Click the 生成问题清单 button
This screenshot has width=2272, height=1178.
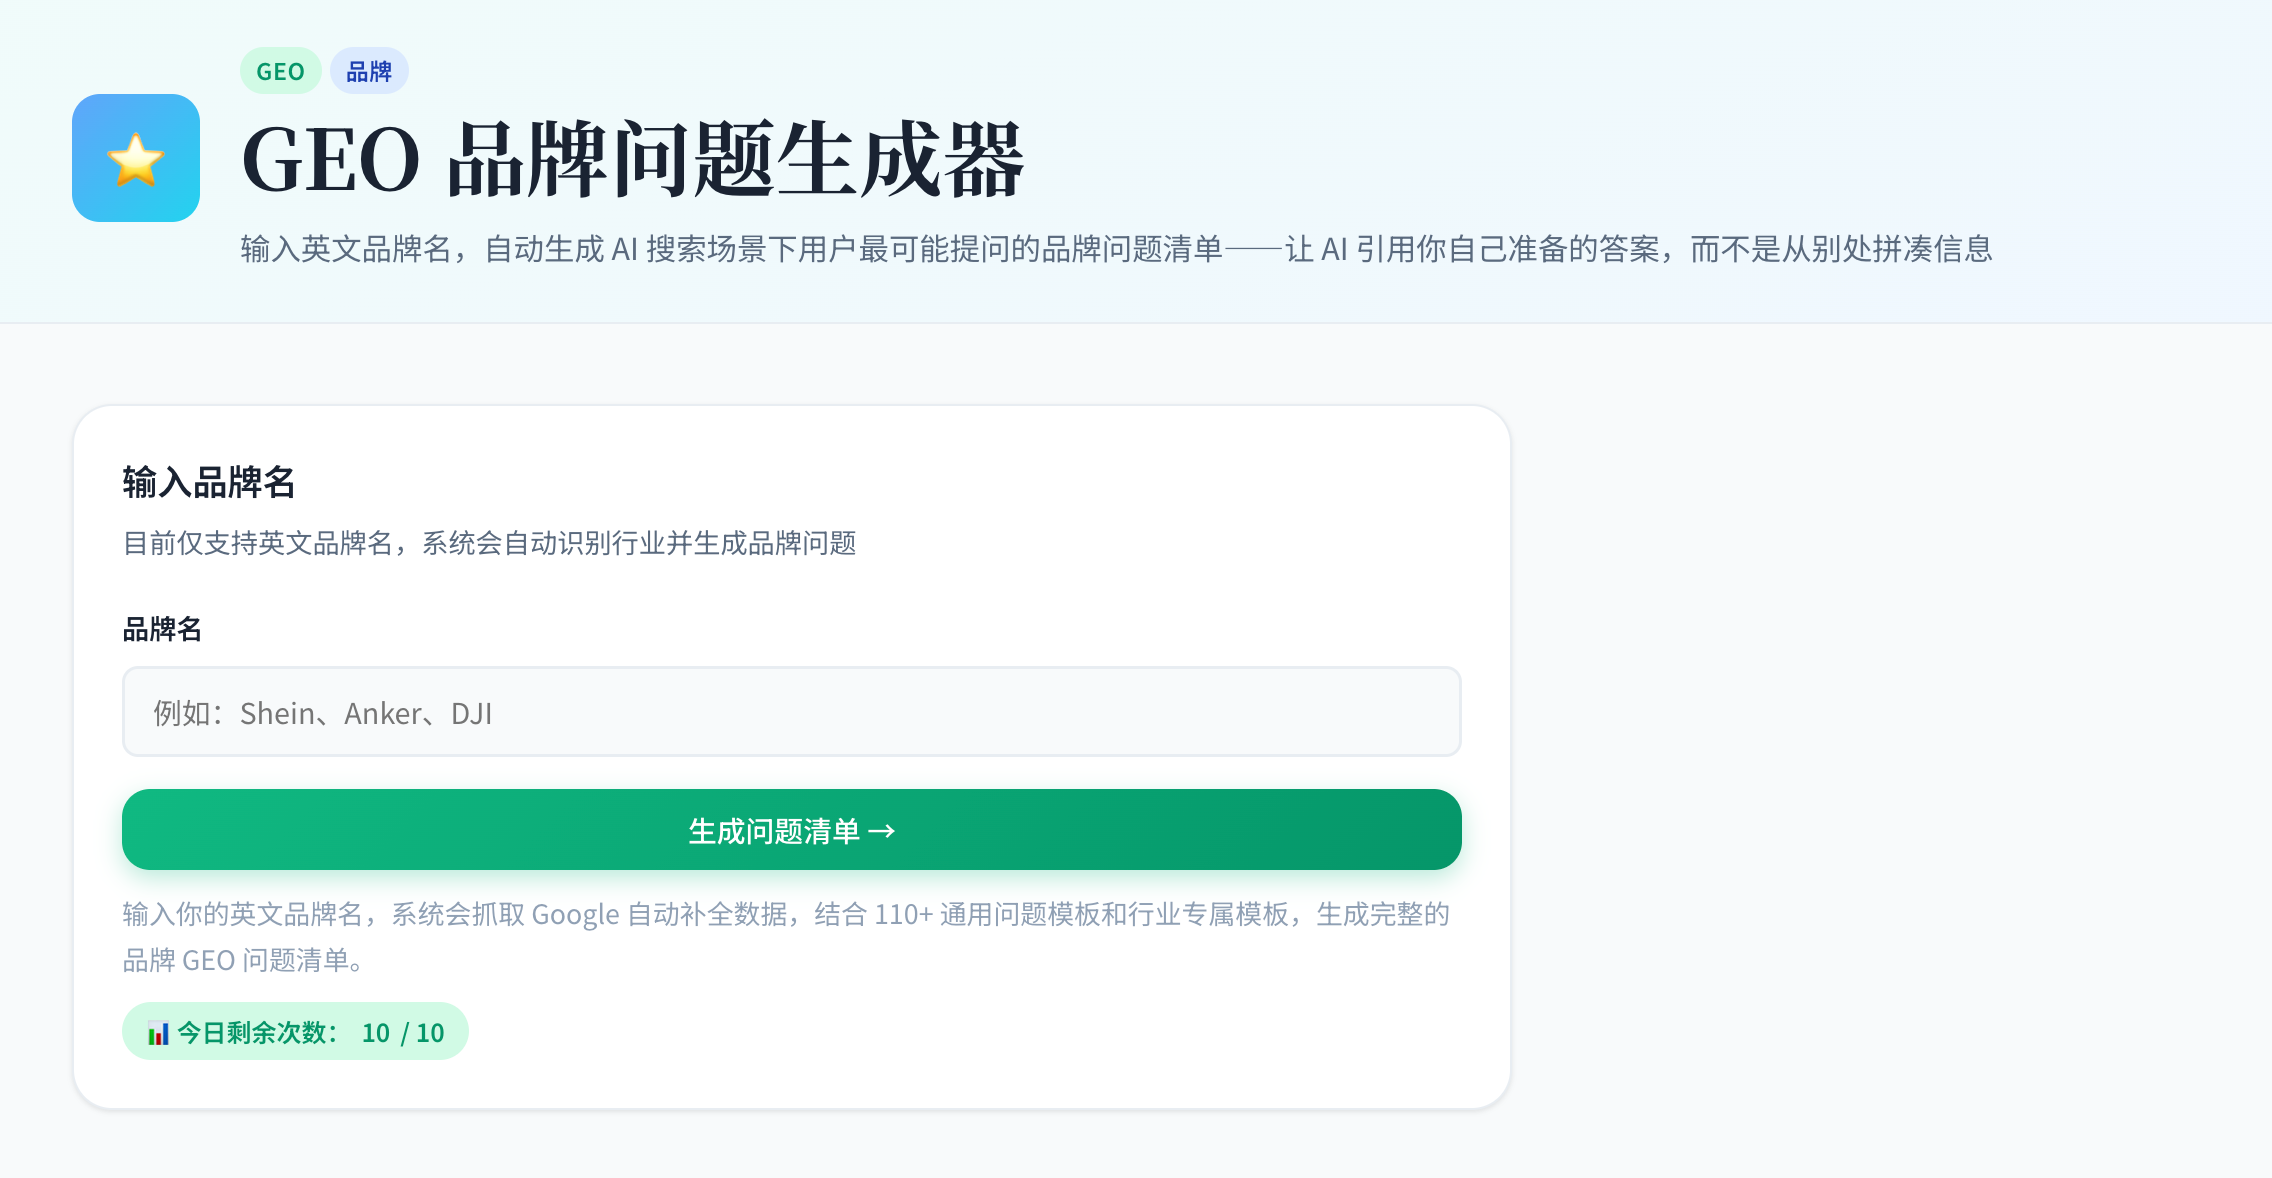point(774,831)
